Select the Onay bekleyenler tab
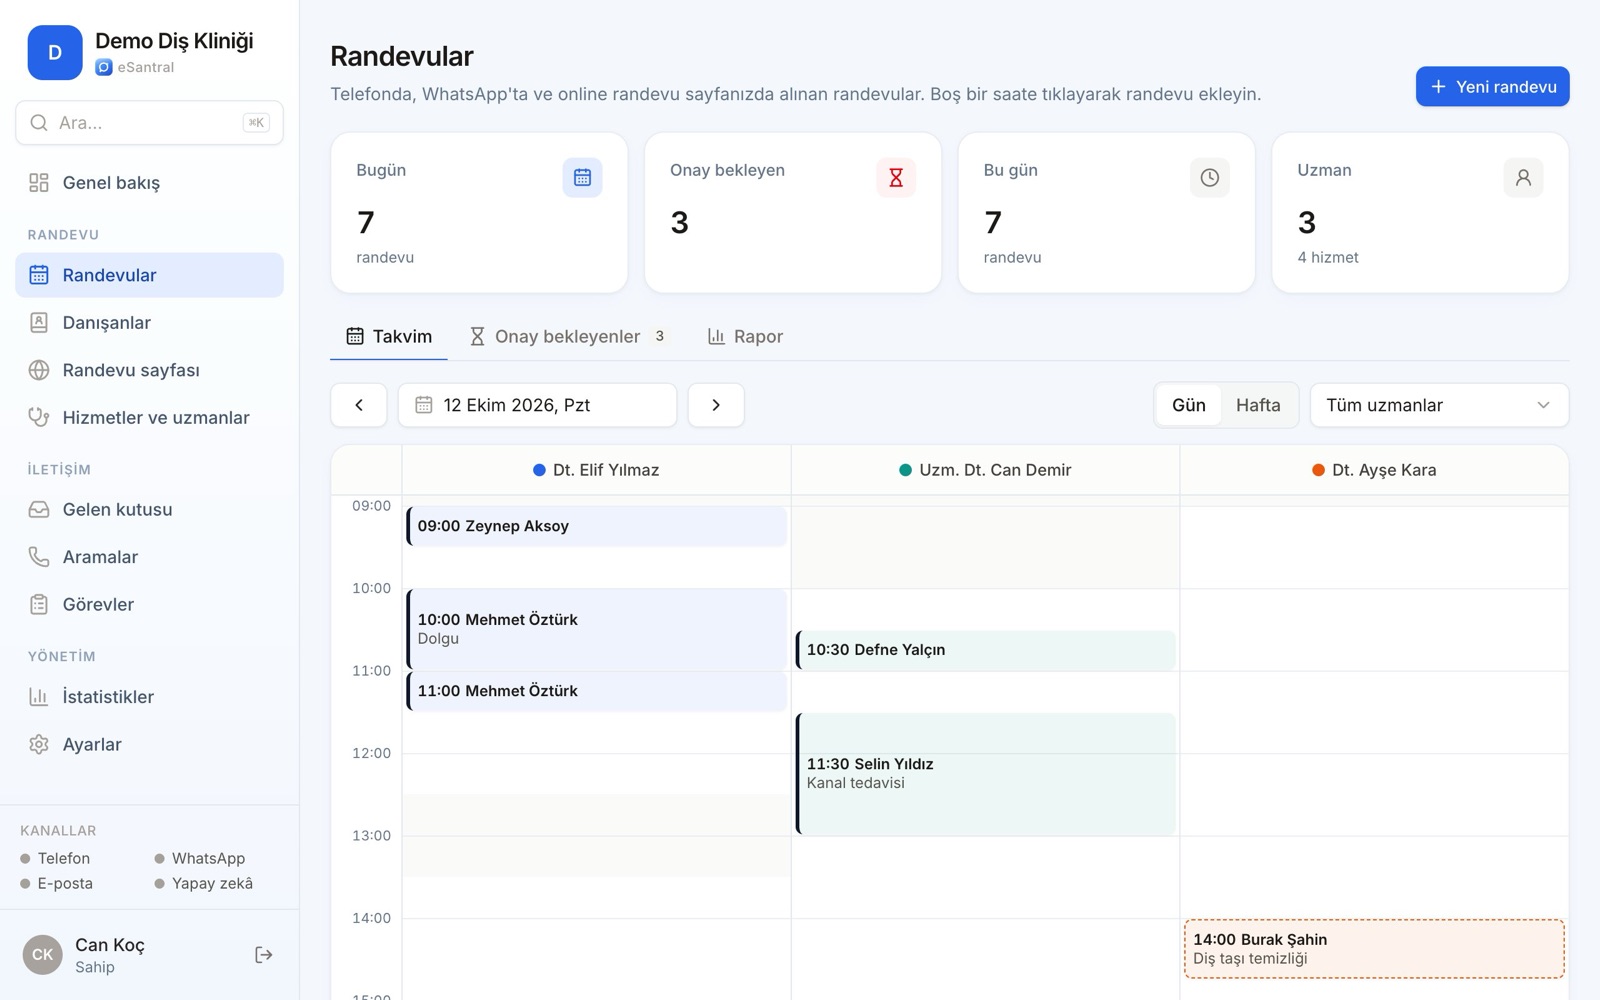This screenshot has width=1600, height=1000. click(x=568, y=336)
